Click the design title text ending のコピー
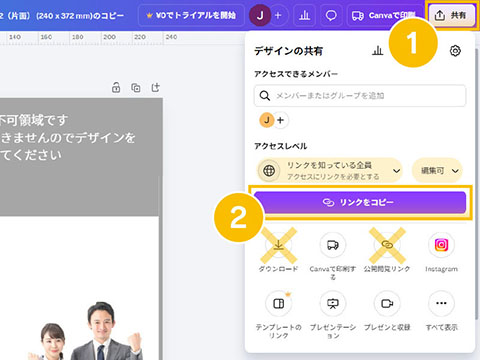480x360 pixels. 62,15
